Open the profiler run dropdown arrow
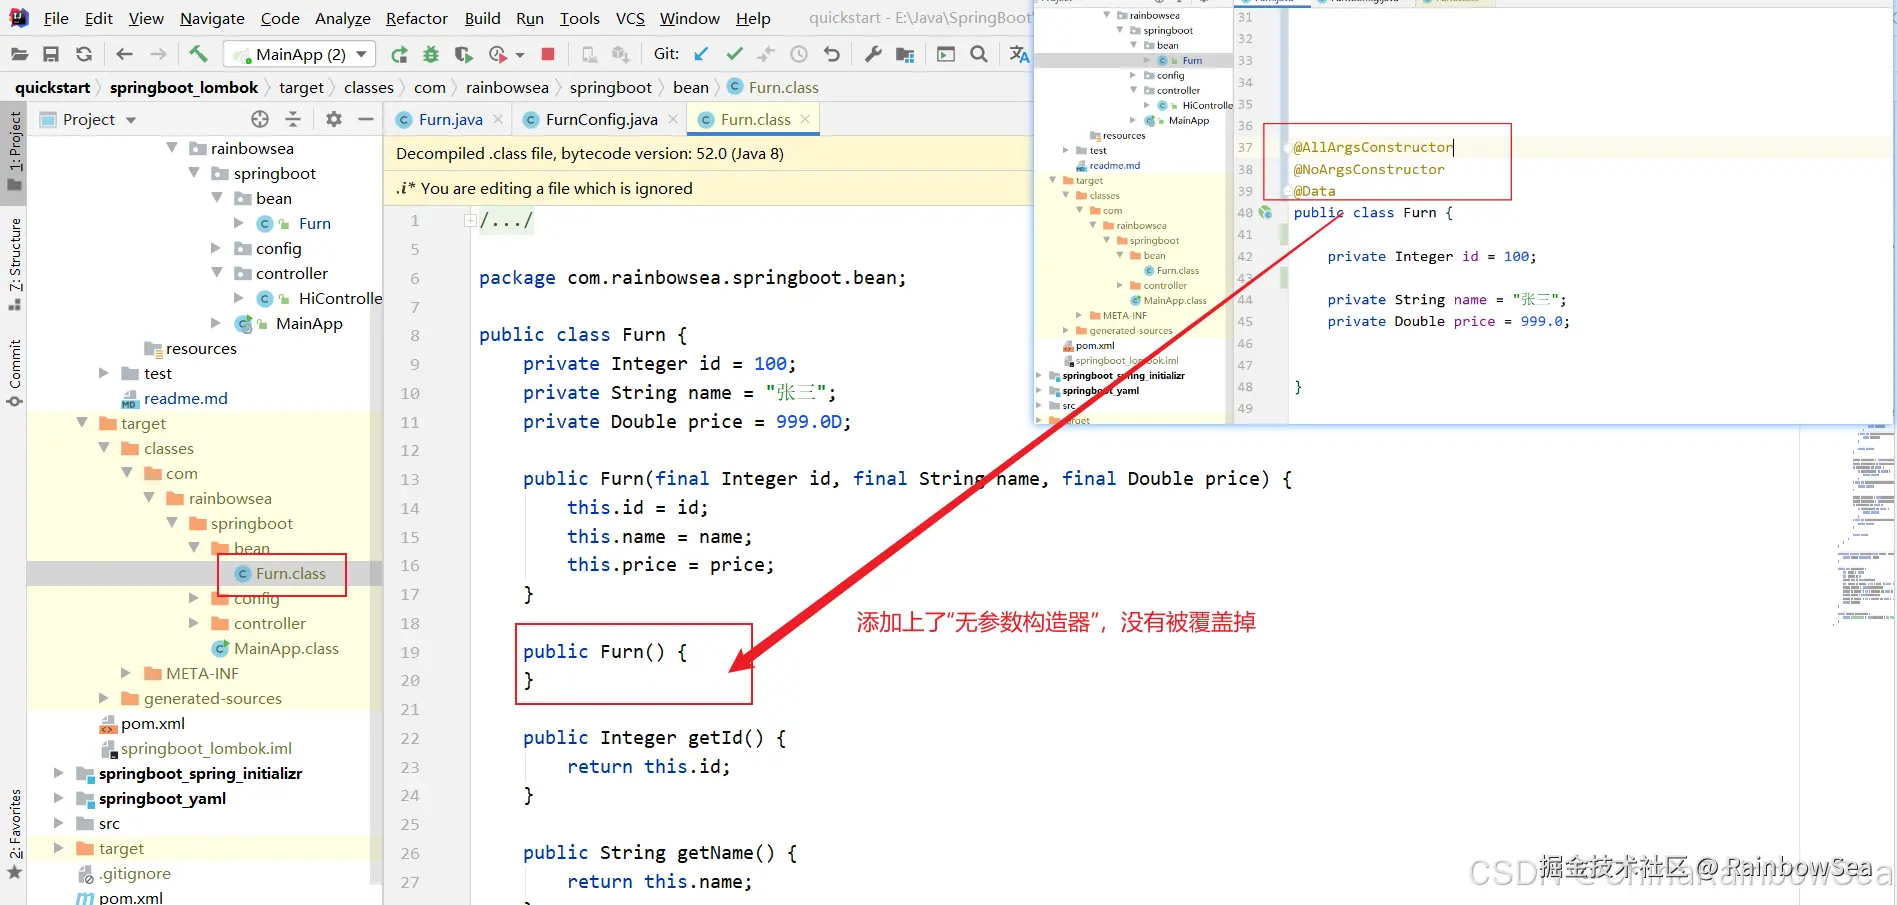Screen dimensions: 1897x905 coord(520,55)
